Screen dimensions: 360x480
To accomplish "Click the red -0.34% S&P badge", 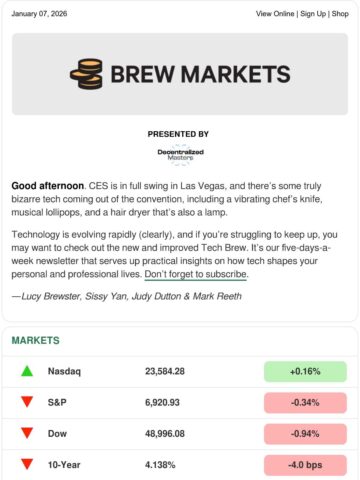I will pyautogui.click(x=305, y=402).
